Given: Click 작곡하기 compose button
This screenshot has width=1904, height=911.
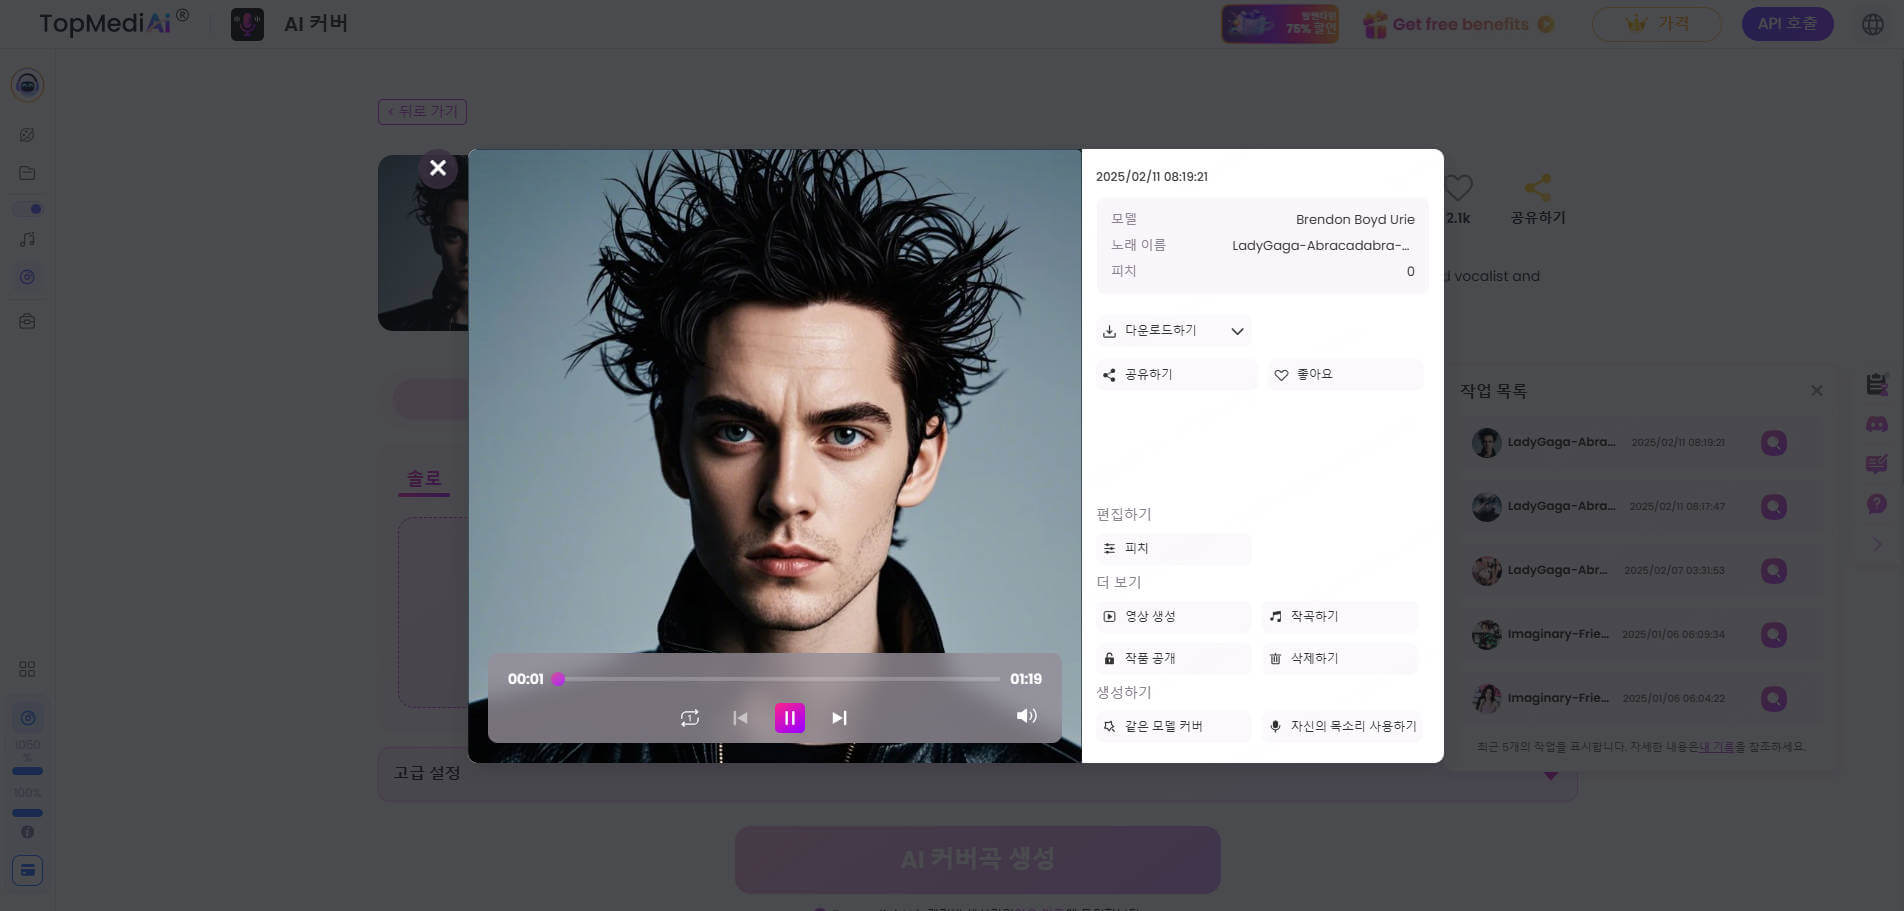Looking at the screenshot, I should [1340, 617].
